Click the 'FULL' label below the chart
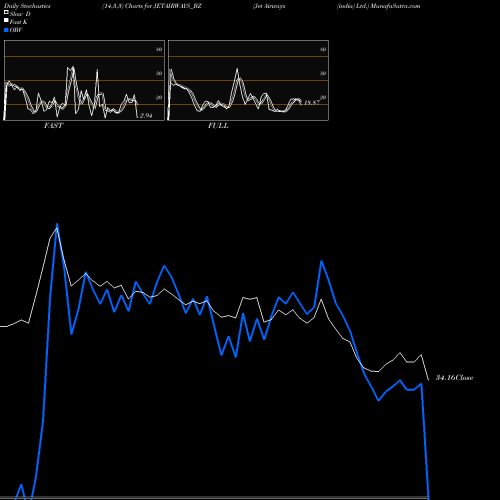 [218, 126]
